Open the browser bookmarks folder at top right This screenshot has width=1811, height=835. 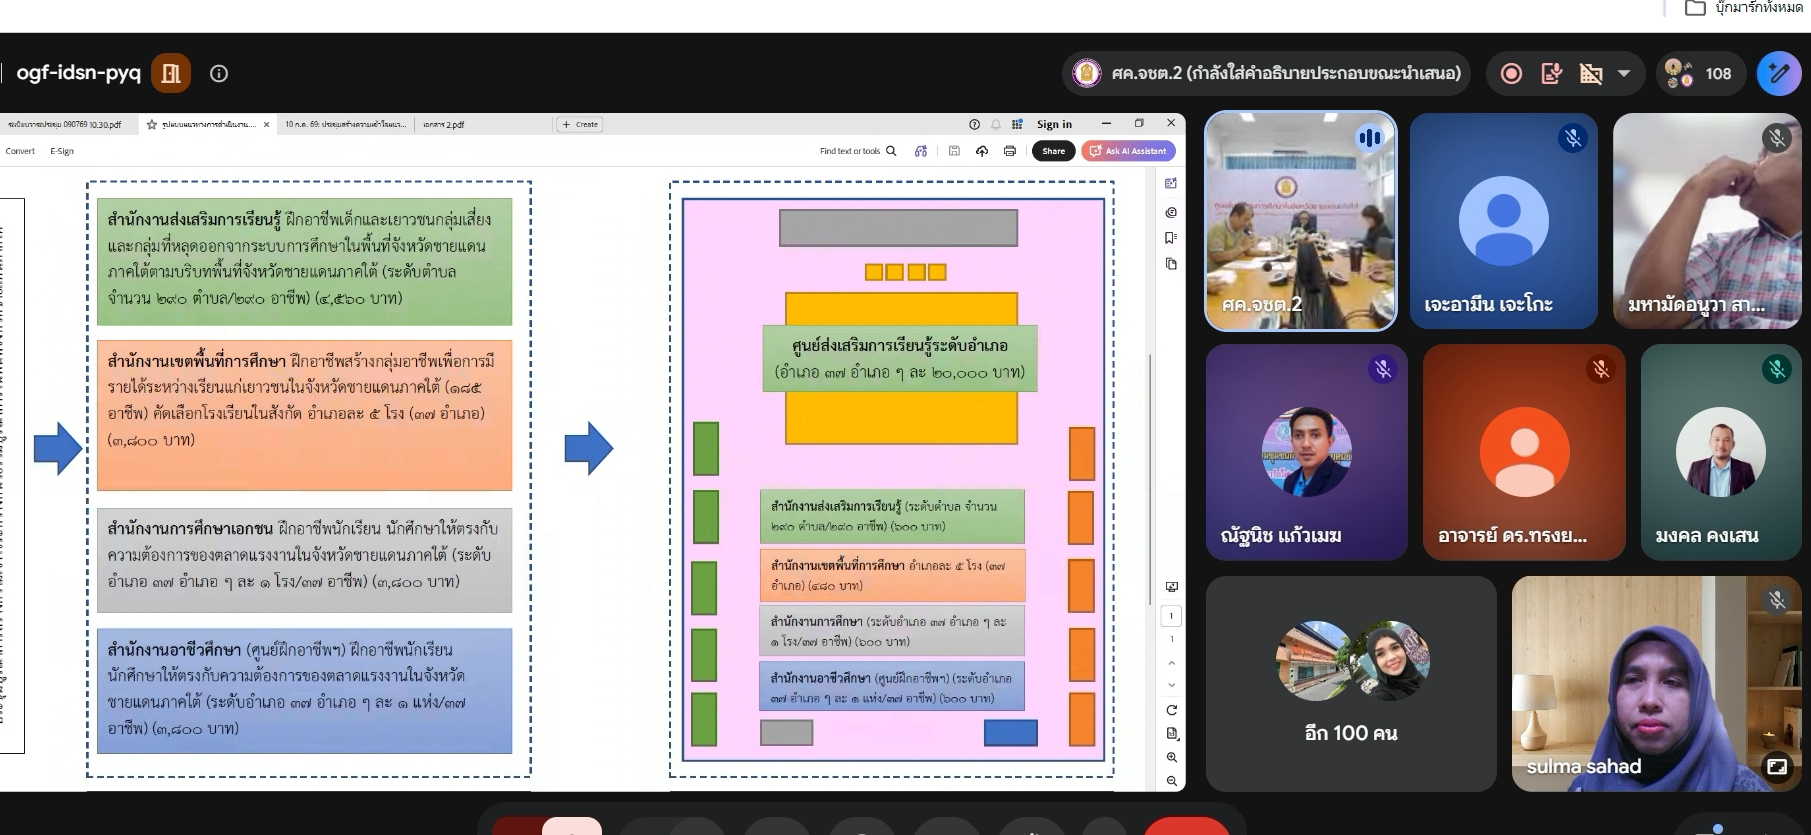coord(1743,8)
